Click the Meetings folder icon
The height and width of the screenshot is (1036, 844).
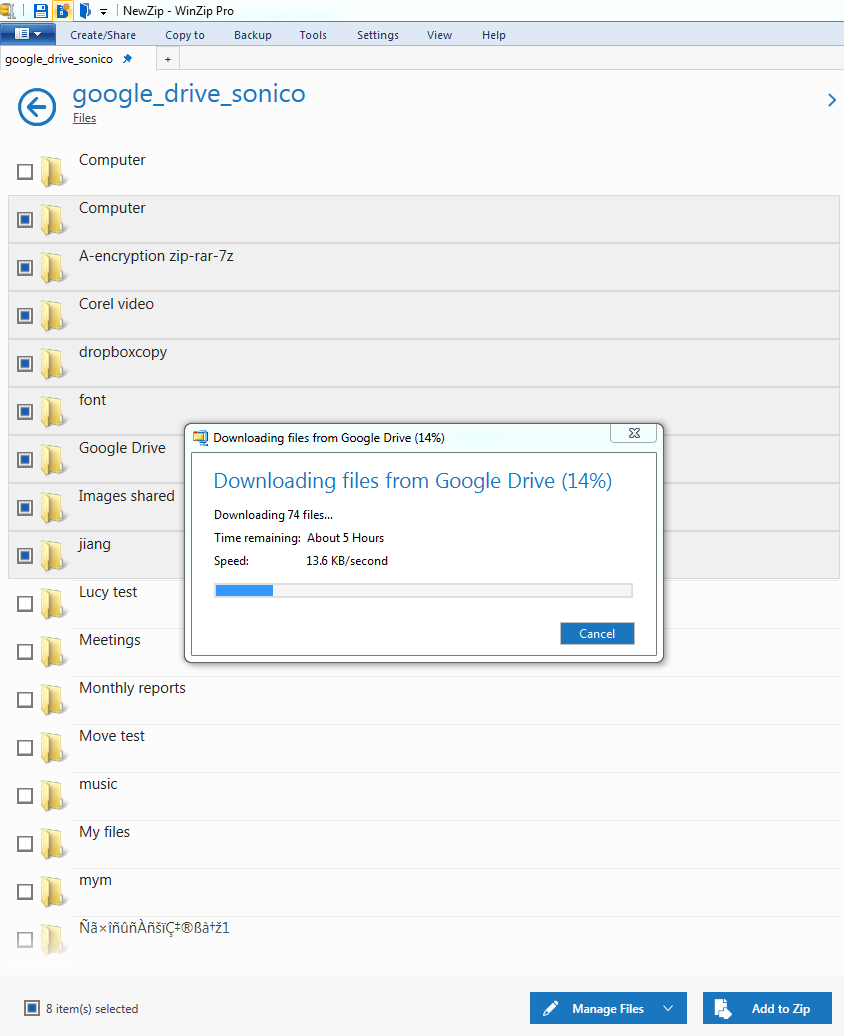tap(53, 651)
